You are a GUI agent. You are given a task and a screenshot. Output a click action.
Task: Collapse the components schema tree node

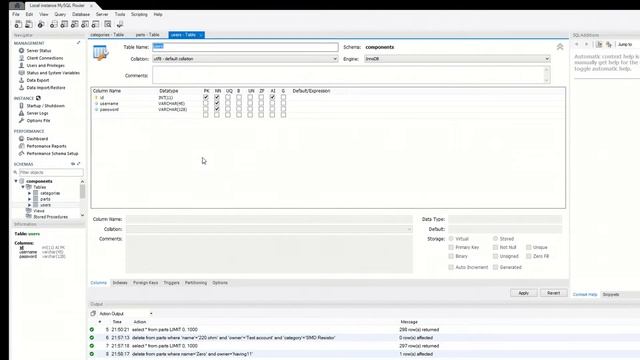[x=16, y=181]
